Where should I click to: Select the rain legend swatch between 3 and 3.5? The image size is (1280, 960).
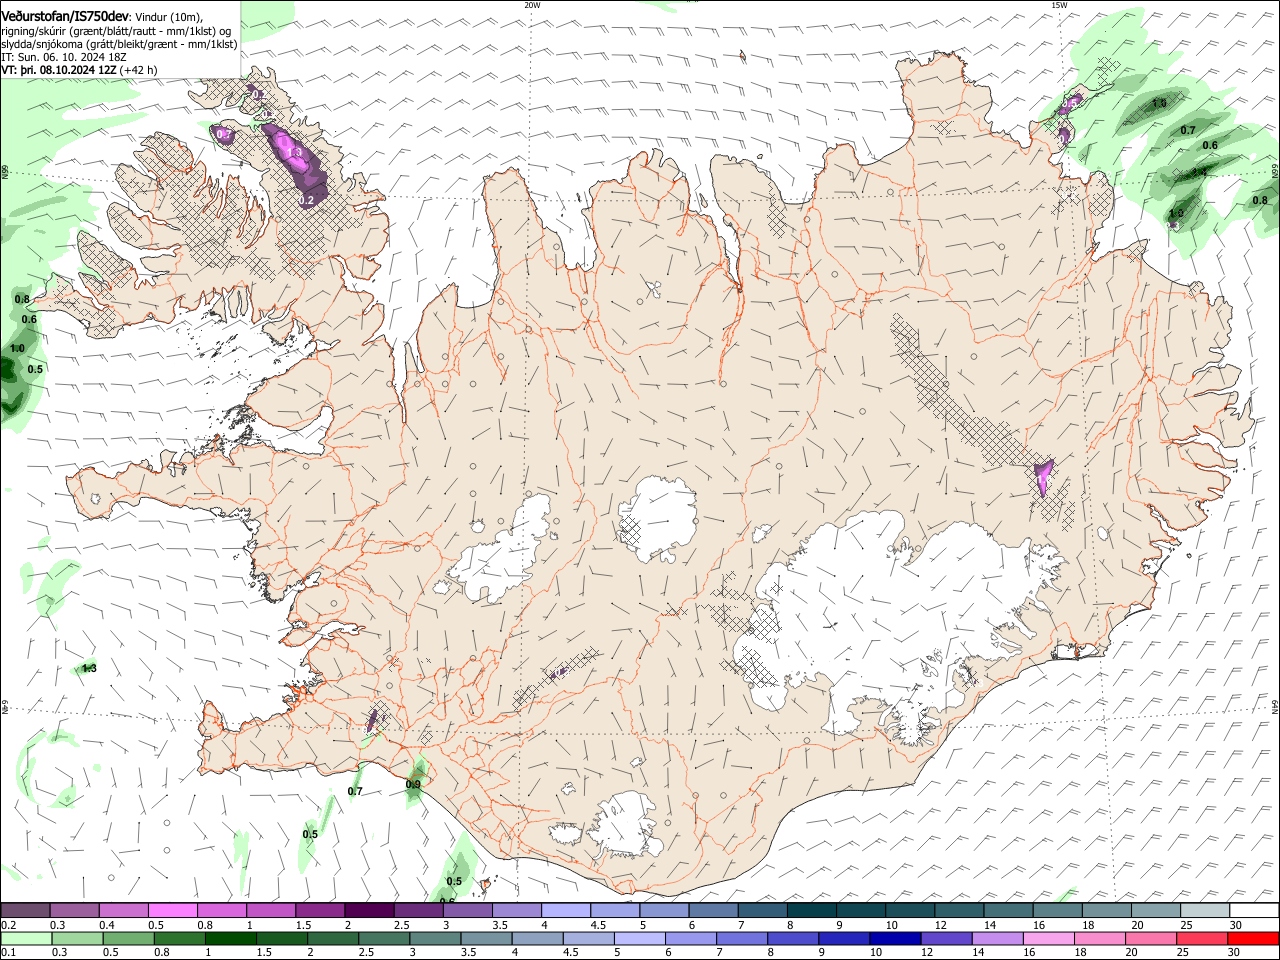coord(435,938)
